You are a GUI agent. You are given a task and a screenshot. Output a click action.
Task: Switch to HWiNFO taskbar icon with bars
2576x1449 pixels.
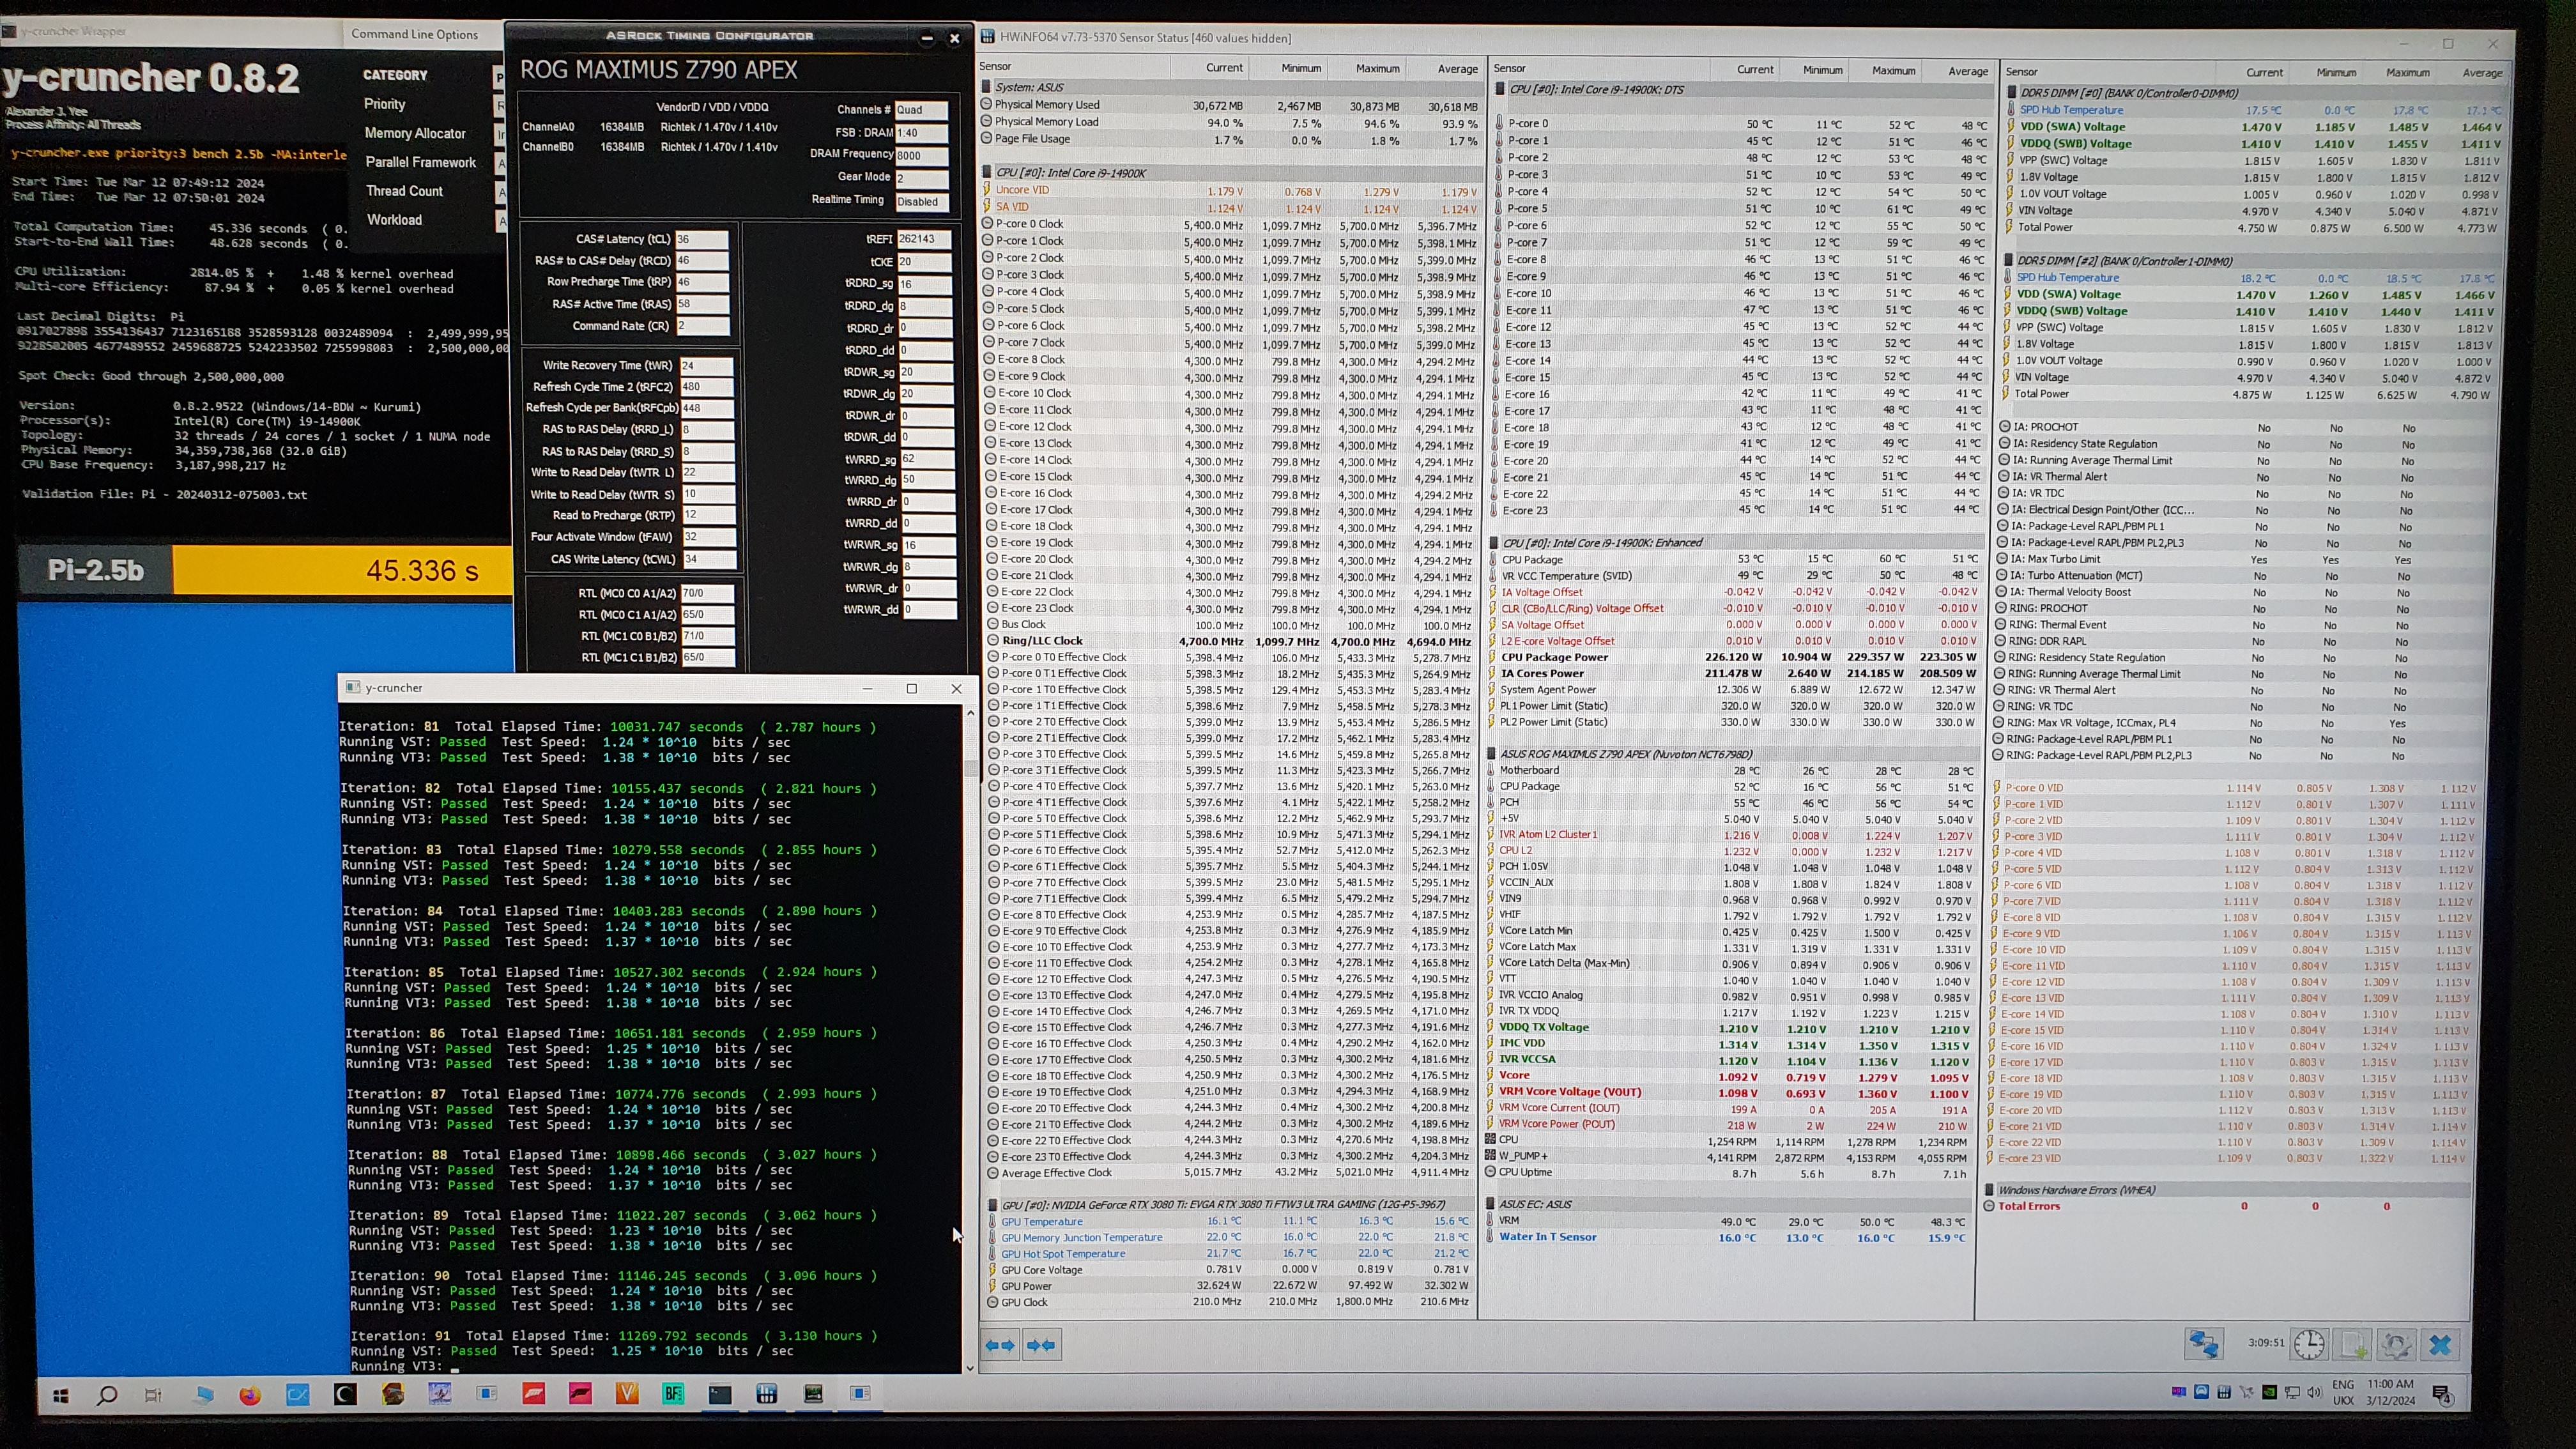(x=767, y=1393)
